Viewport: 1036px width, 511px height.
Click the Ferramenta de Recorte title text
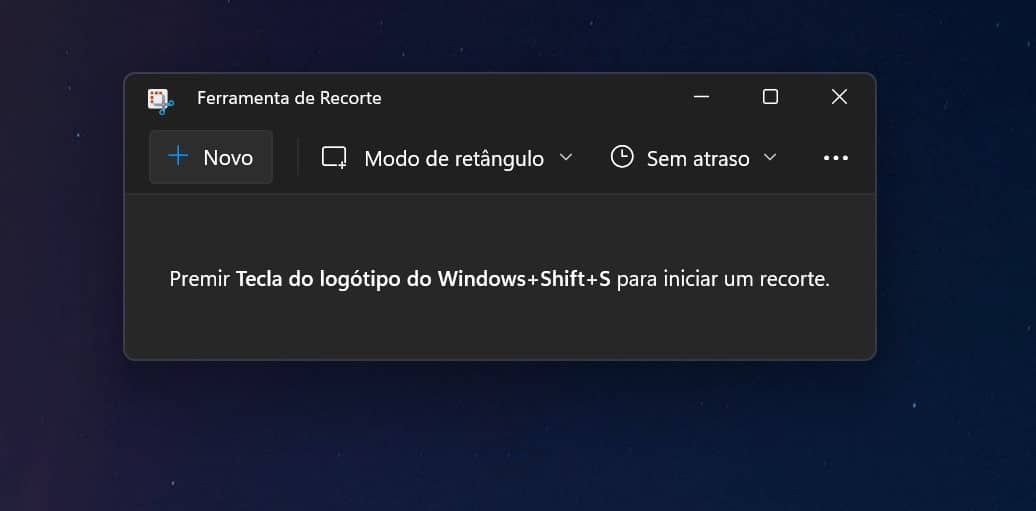pyautogui.click(x=289, y=98)
